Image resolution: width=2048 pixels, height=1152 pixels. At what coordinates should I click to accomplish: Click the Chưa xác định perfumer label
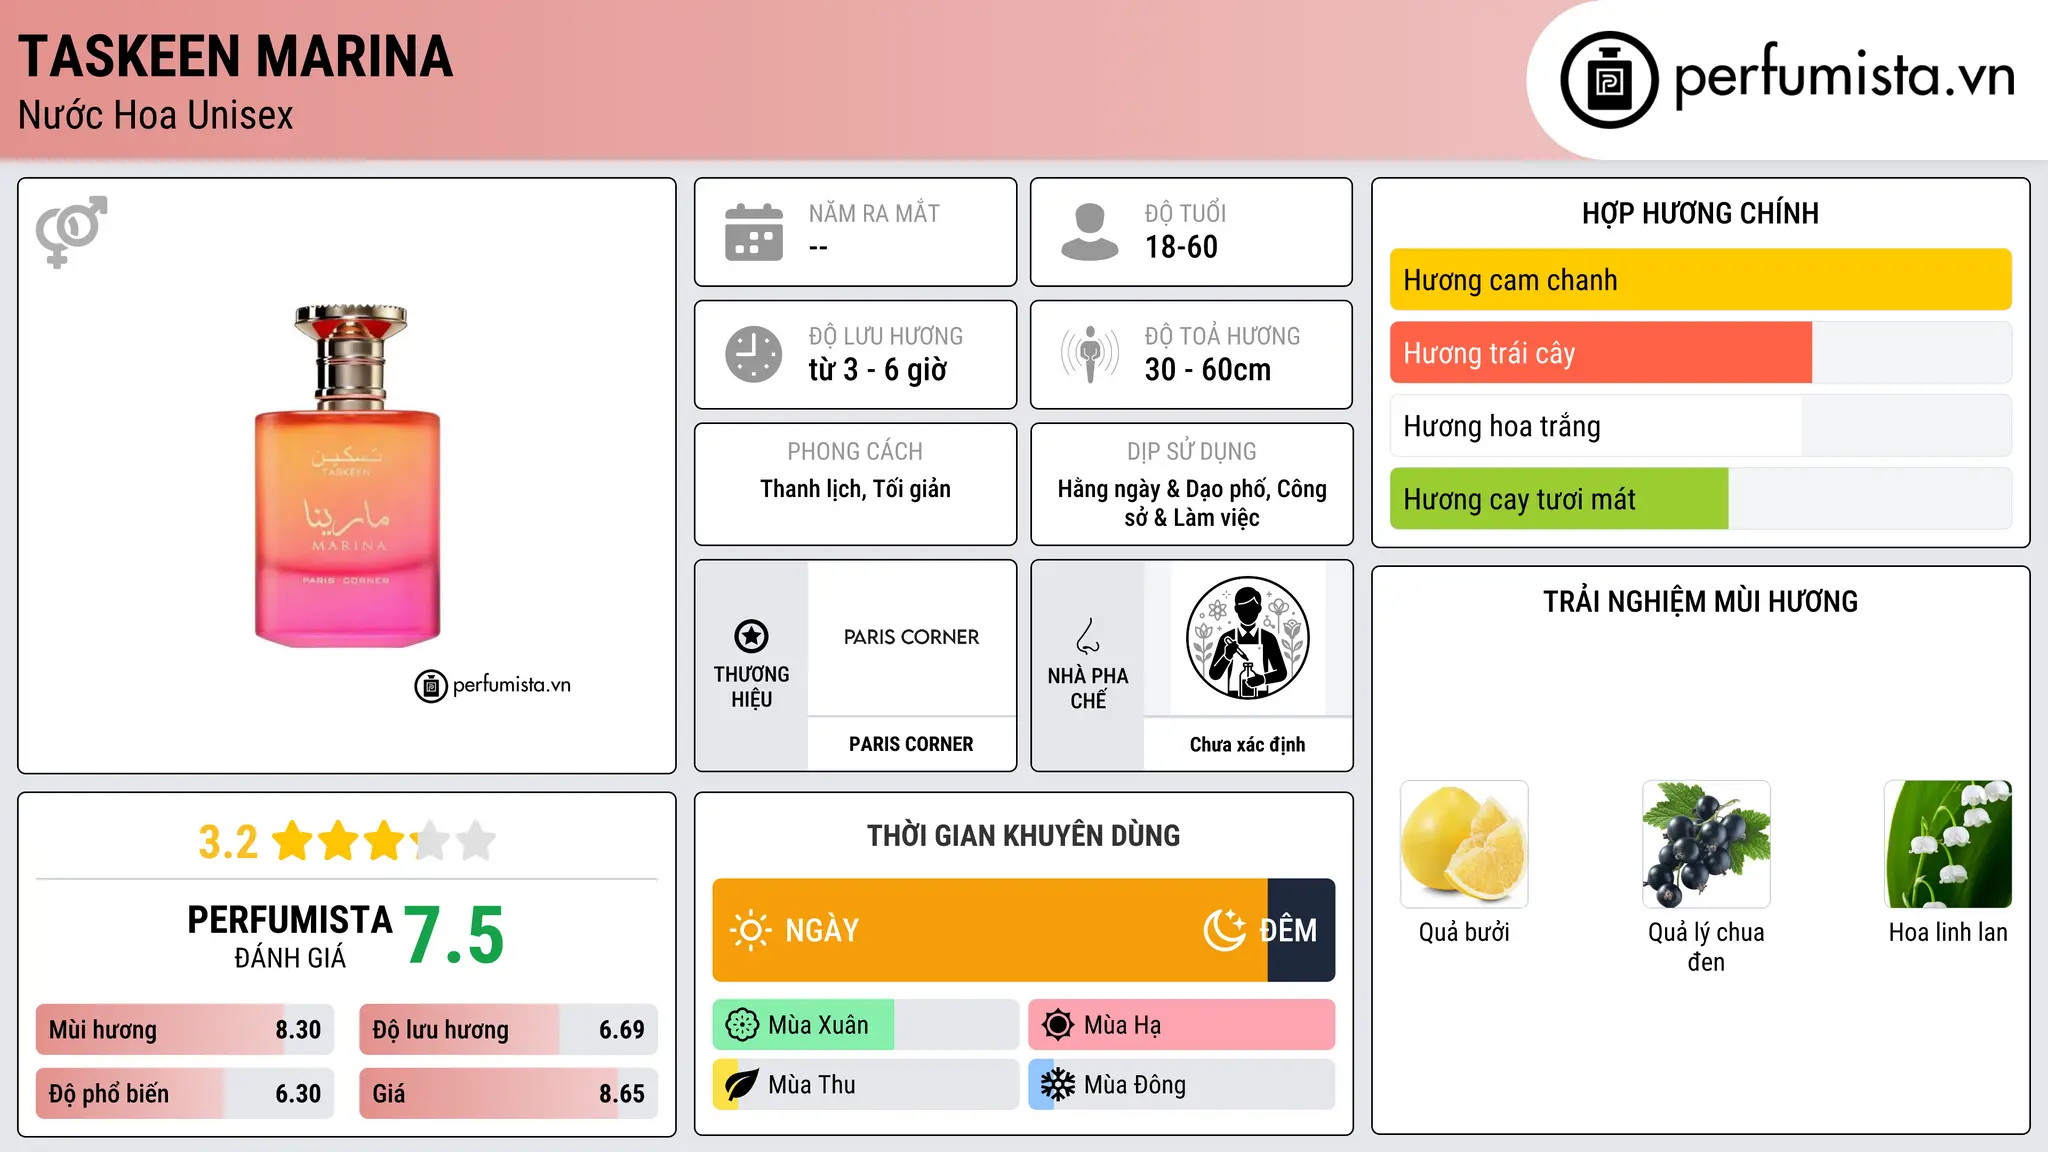[x=1247, y=744]
